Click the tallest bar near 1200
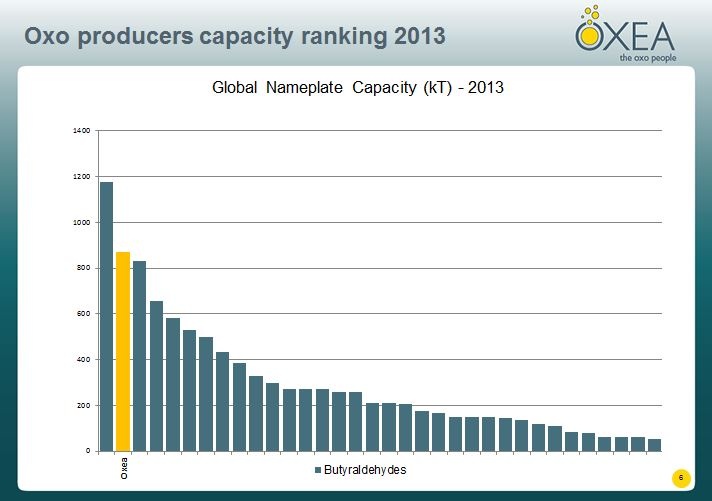 tap(107, 317)
